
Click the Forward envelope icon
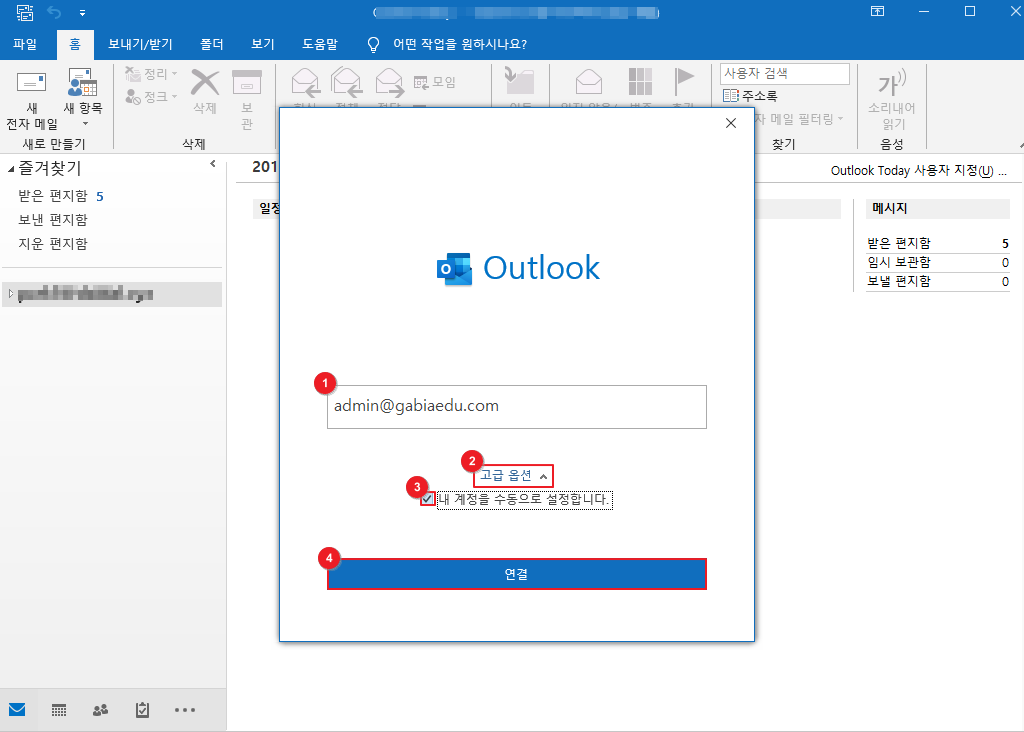coord(389,82)
